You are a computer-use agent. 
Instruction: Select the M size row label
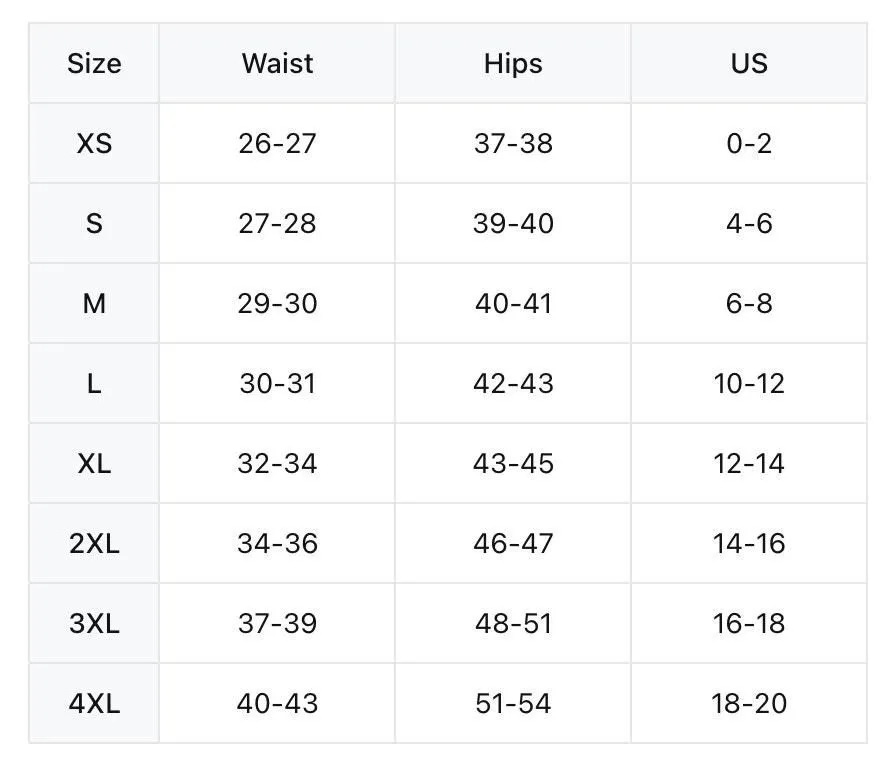(x=94, y=303)
